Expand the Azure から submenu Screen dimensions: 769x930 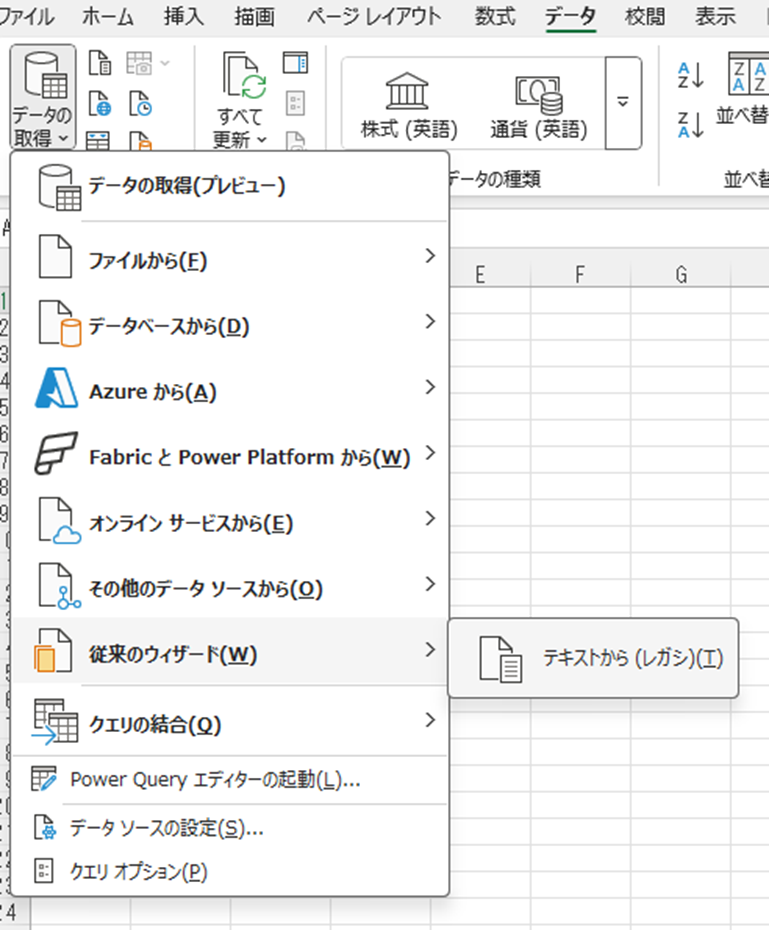coord(229,391)
